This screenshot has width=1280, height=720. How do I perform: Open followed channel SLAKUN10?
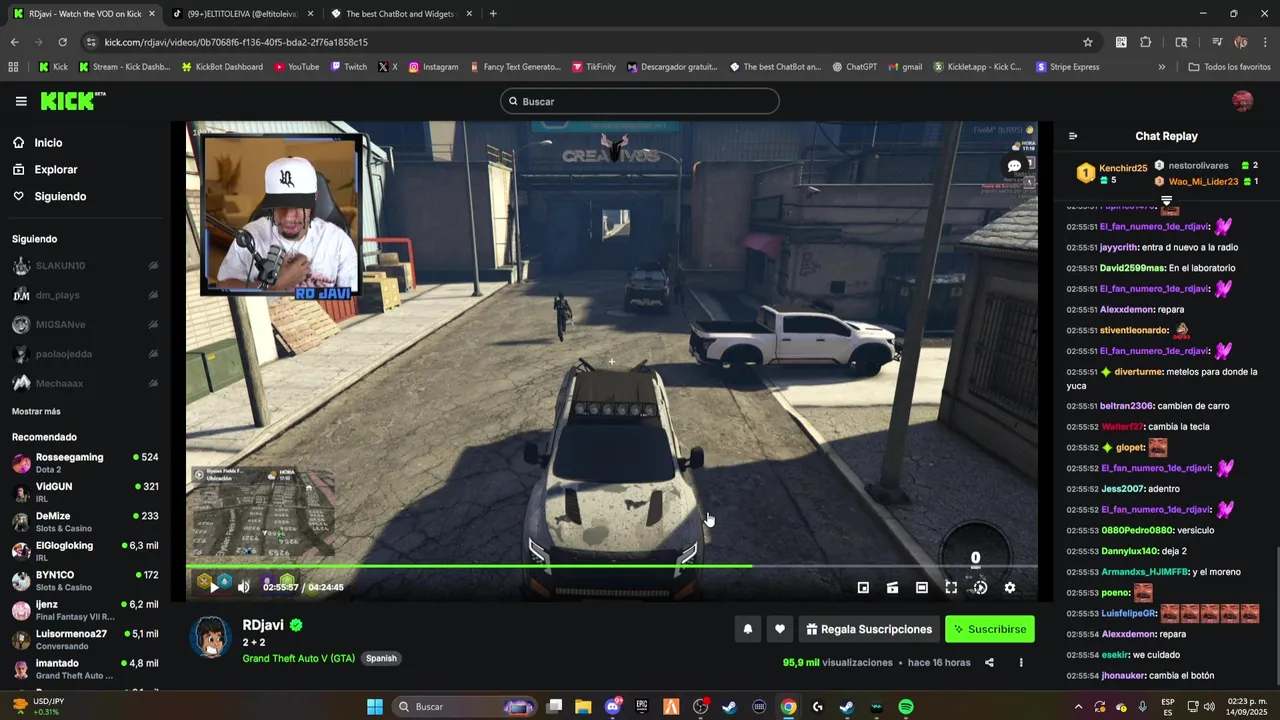pyautogui.click(x=85, y=266)
